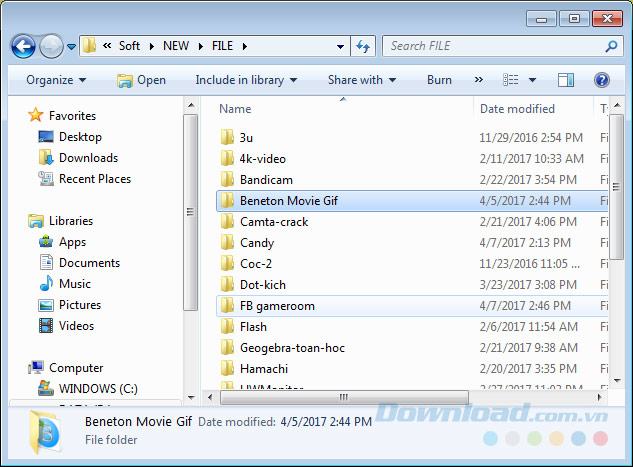Open the Help question mark icon
Viewport: 633px width, 467px height.
(x=602, y=80)
